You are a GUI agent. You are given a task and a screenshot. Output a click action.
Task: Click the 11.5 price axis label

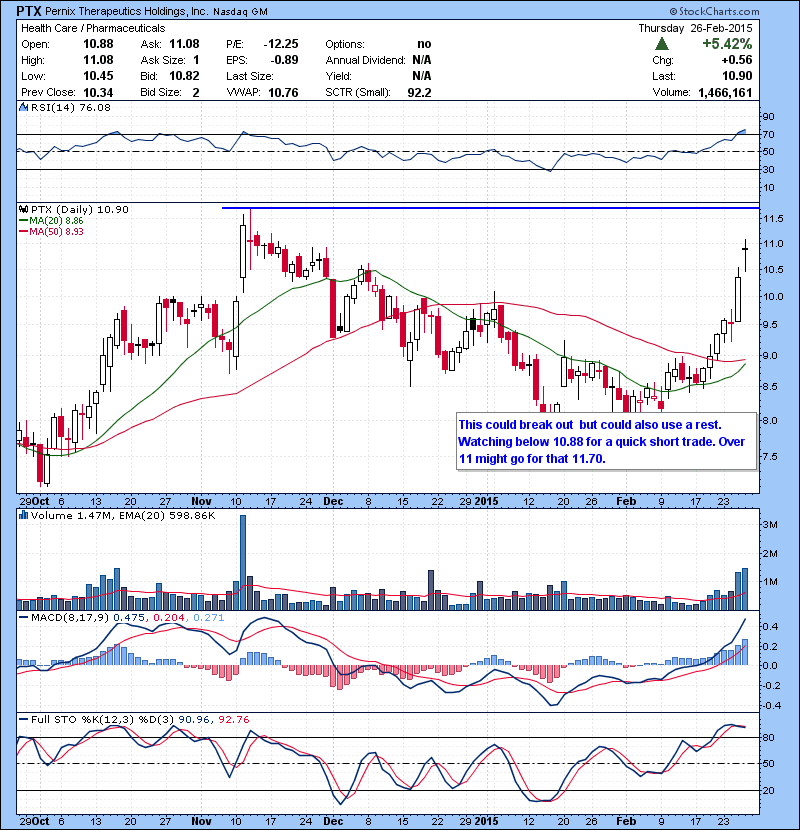click(773, 218)
